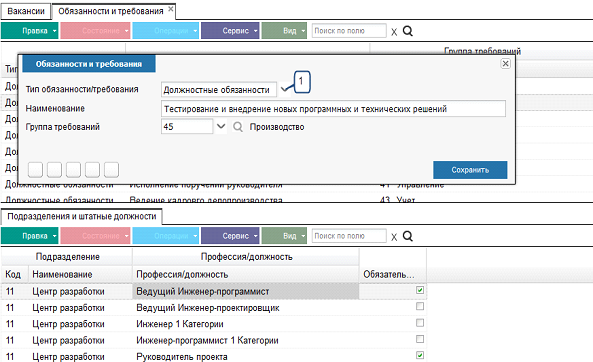Click Наименование column header in lower table

(80, 274)
